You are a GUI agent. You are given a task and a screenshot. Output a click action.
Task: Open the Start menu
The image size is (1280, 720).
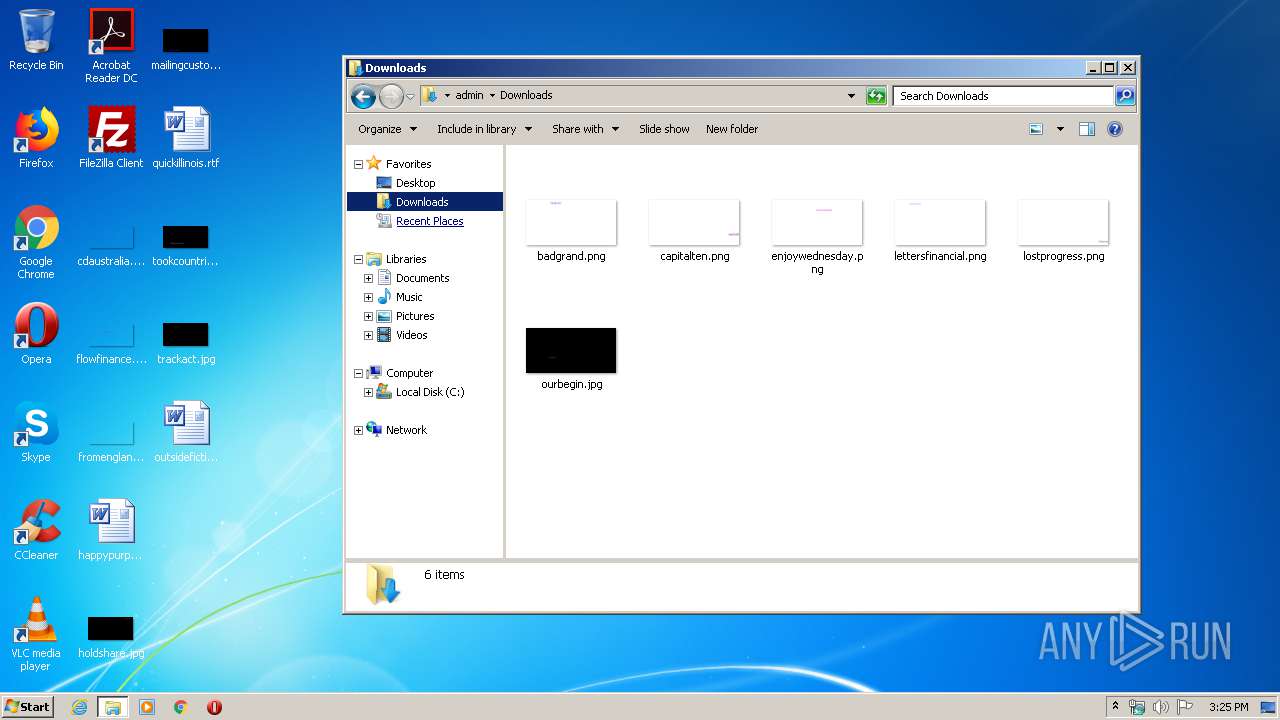28,707
